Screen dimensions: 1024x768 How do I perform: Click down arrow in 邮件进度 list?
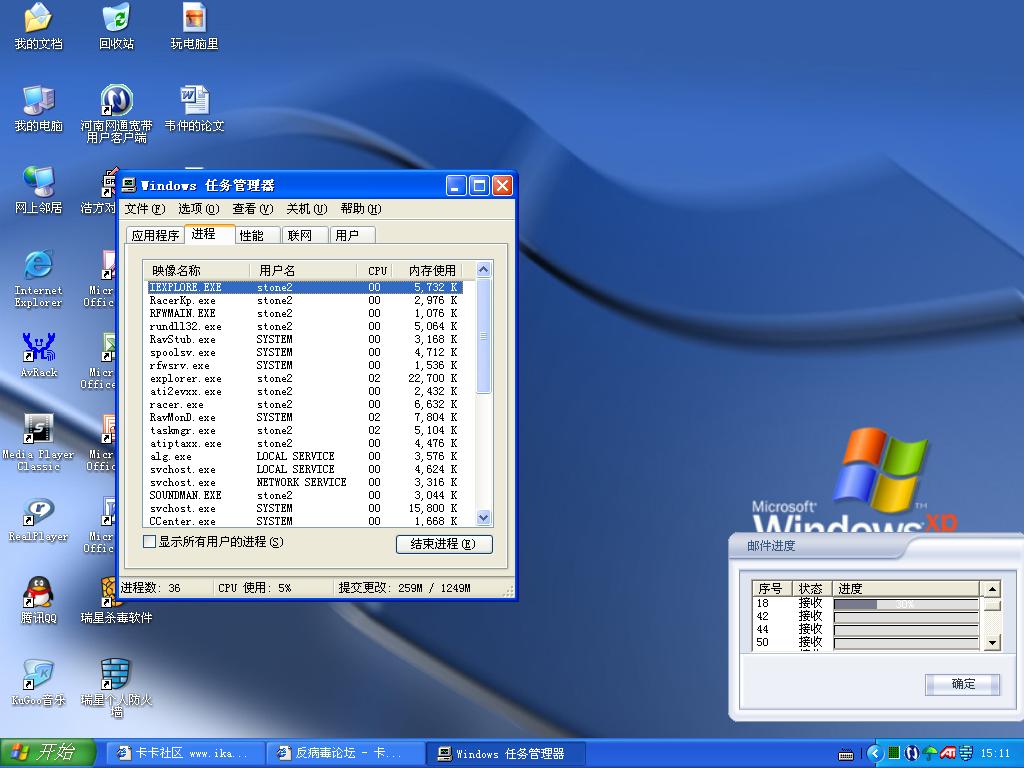coord(991,642)
